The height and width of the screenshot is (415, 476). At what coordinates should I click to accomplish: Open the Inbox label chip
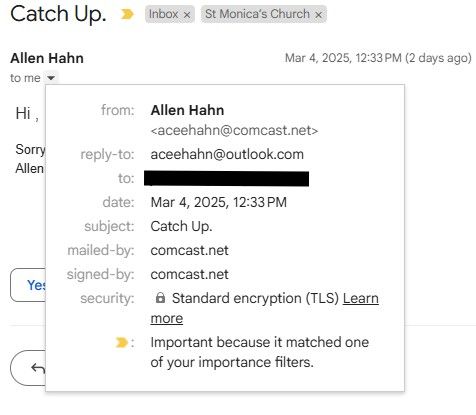(163, 14)
